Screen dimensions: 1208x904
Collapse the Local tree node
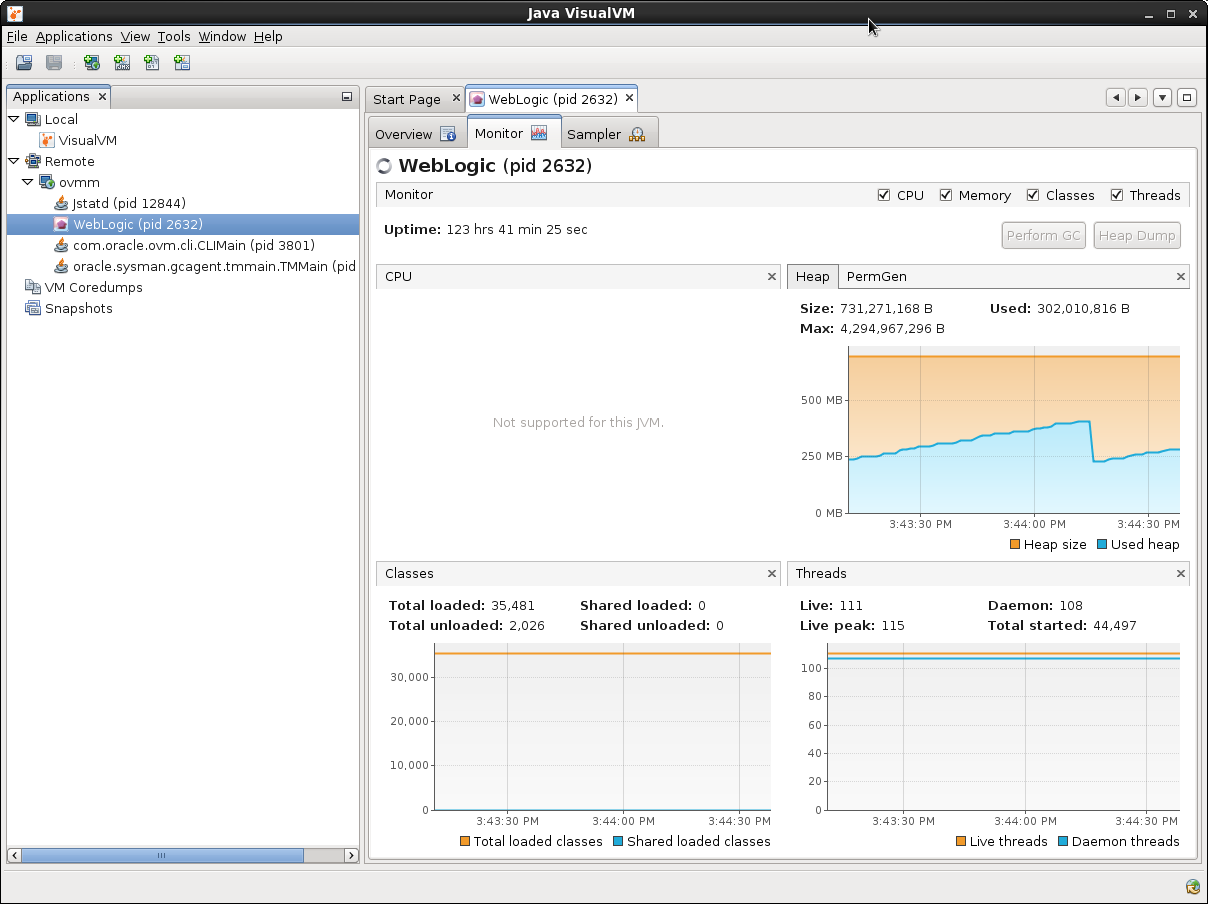(x=14, y=119)
